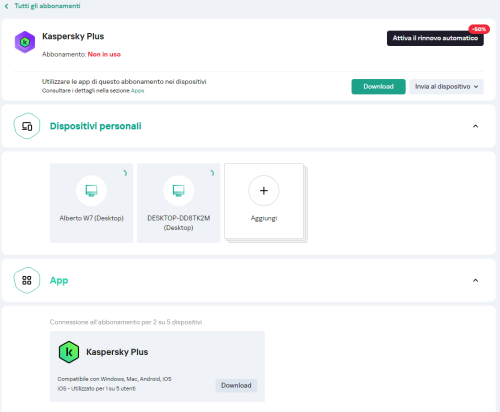
Task: Click the plus icon to add device
Action: coord(264,191)
